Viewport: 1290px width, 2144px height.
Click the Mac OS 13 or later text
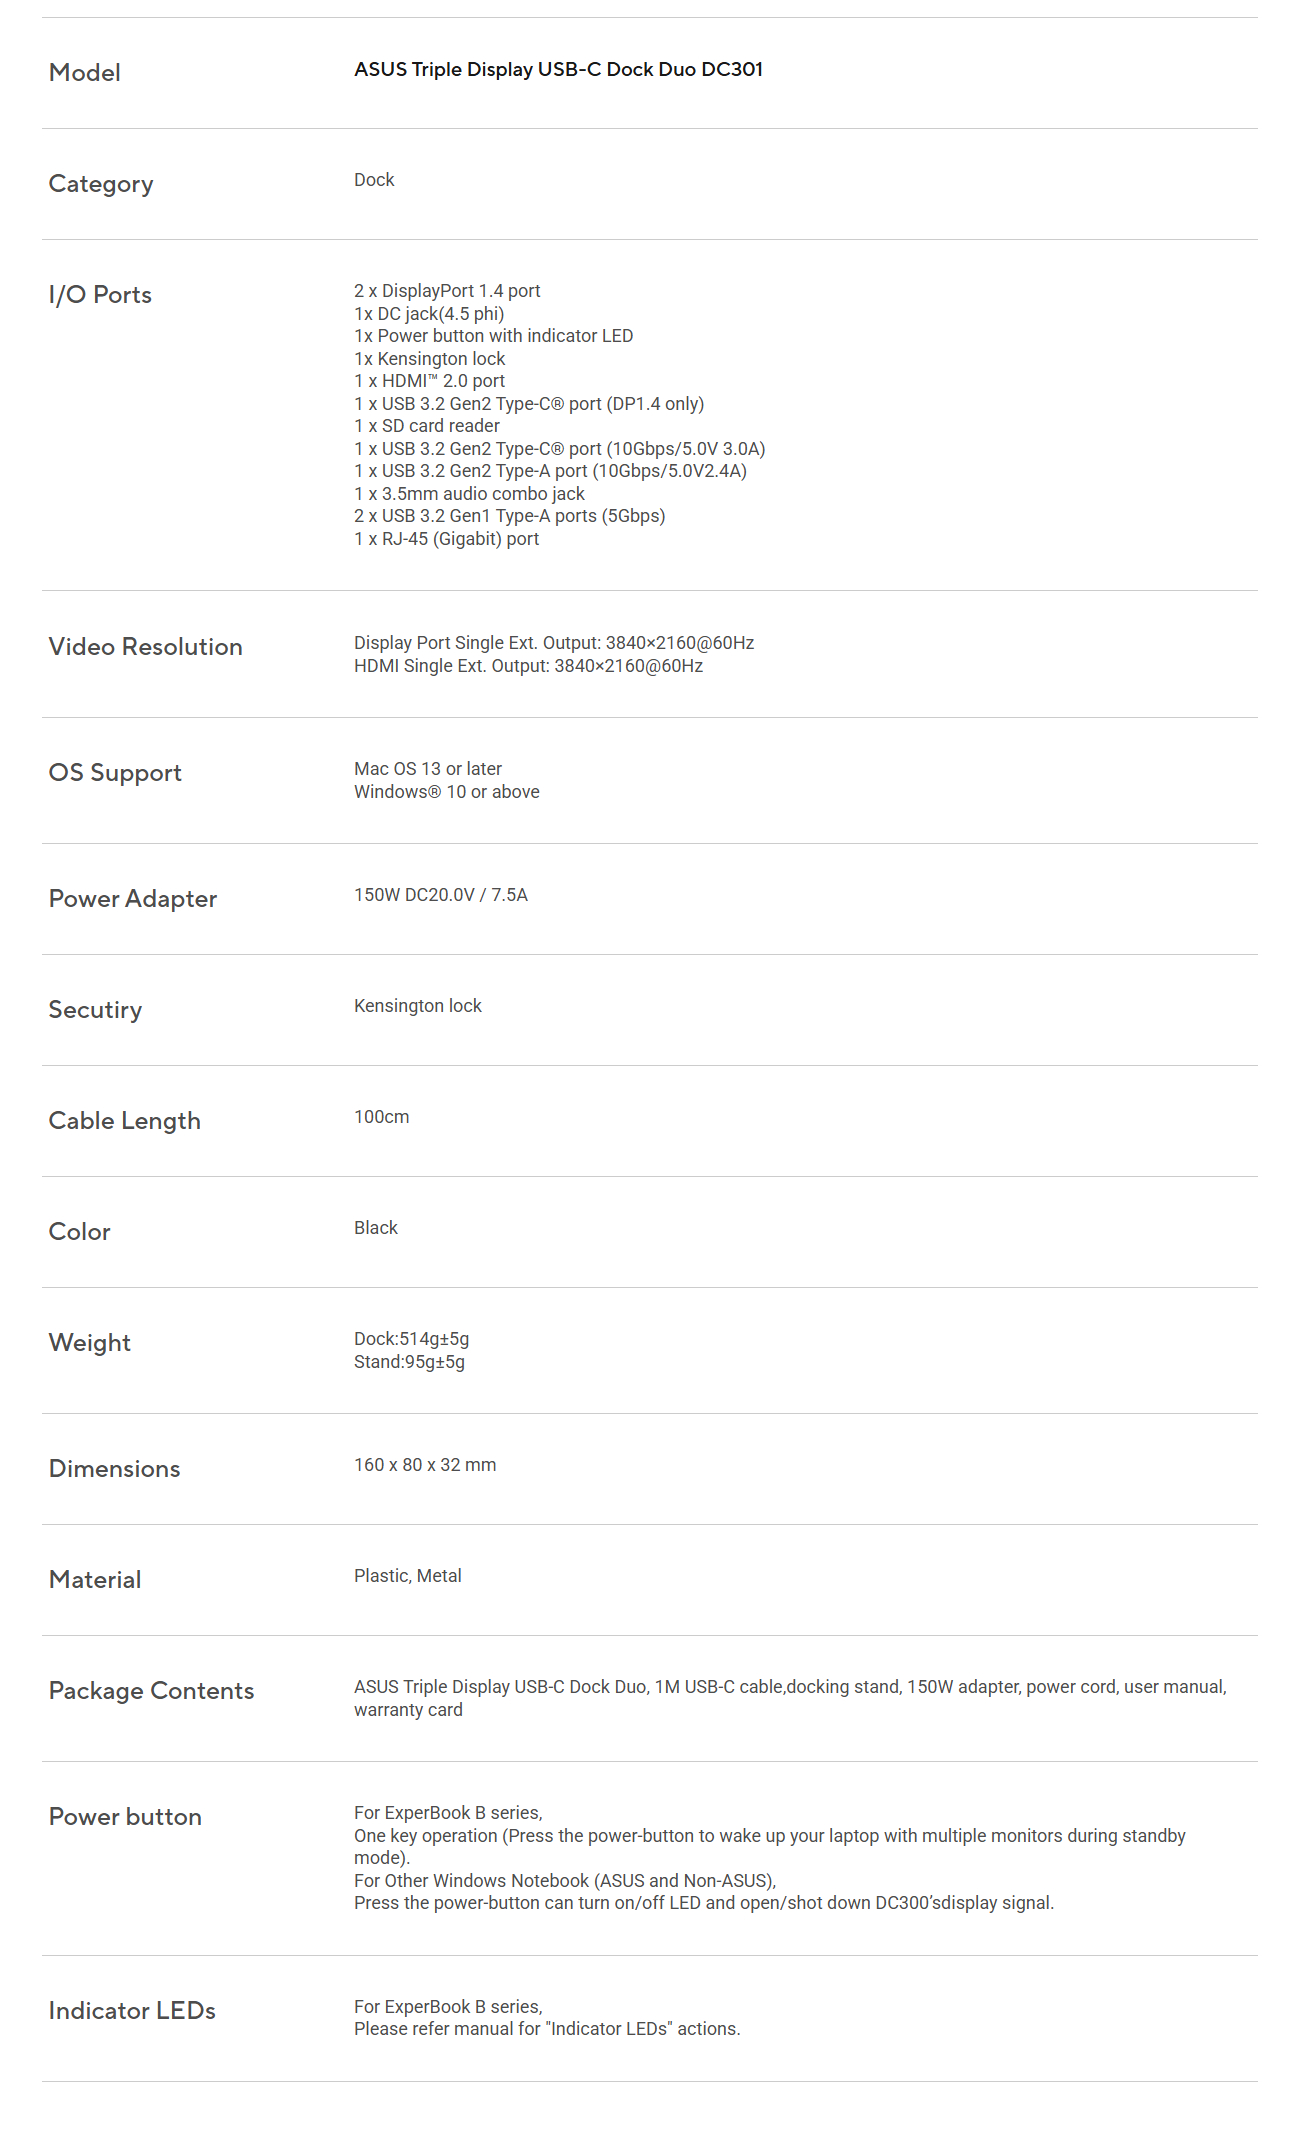[x=428, y=769]
